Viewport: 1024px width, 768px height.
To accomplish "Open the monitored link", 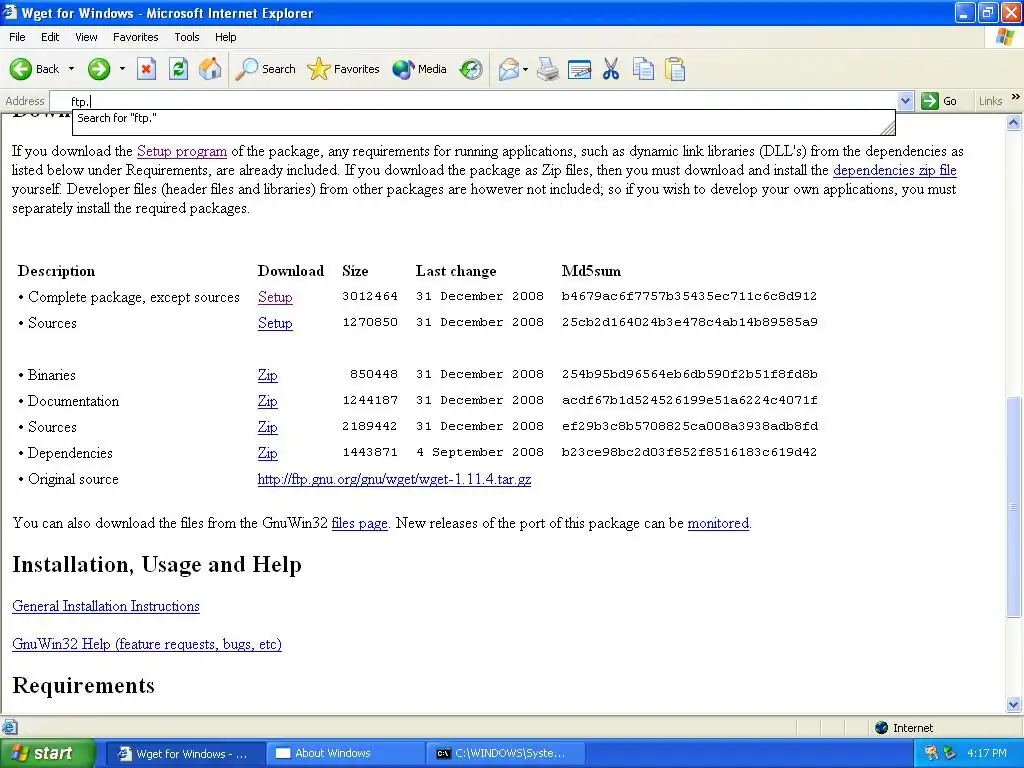I will (x=718, y=523).
